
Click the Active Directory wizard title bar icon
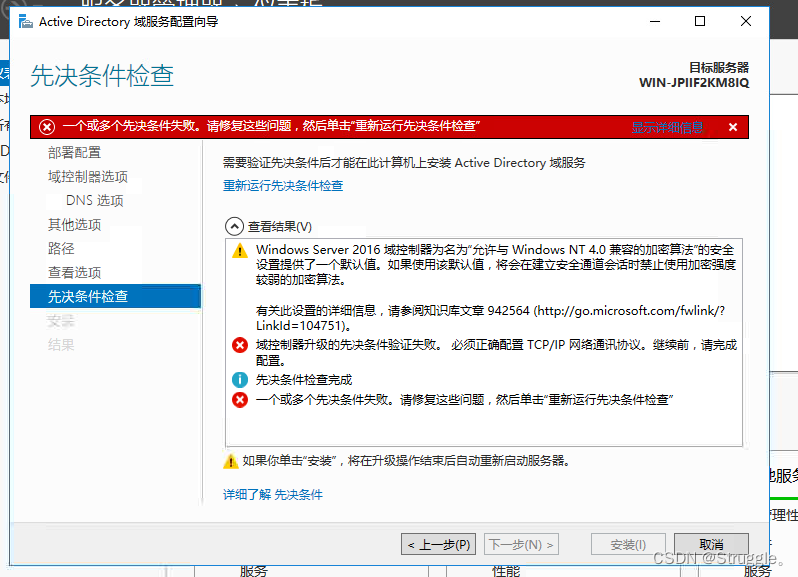point(25,21)
